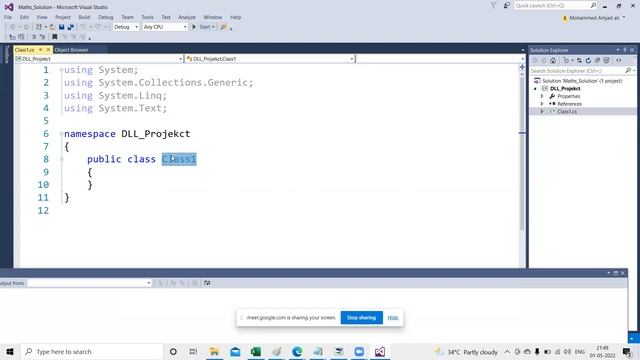Viewport: 640px width, 360px height.
Task: Open the Toolbox side panel tab
Action: pos(7,54)
